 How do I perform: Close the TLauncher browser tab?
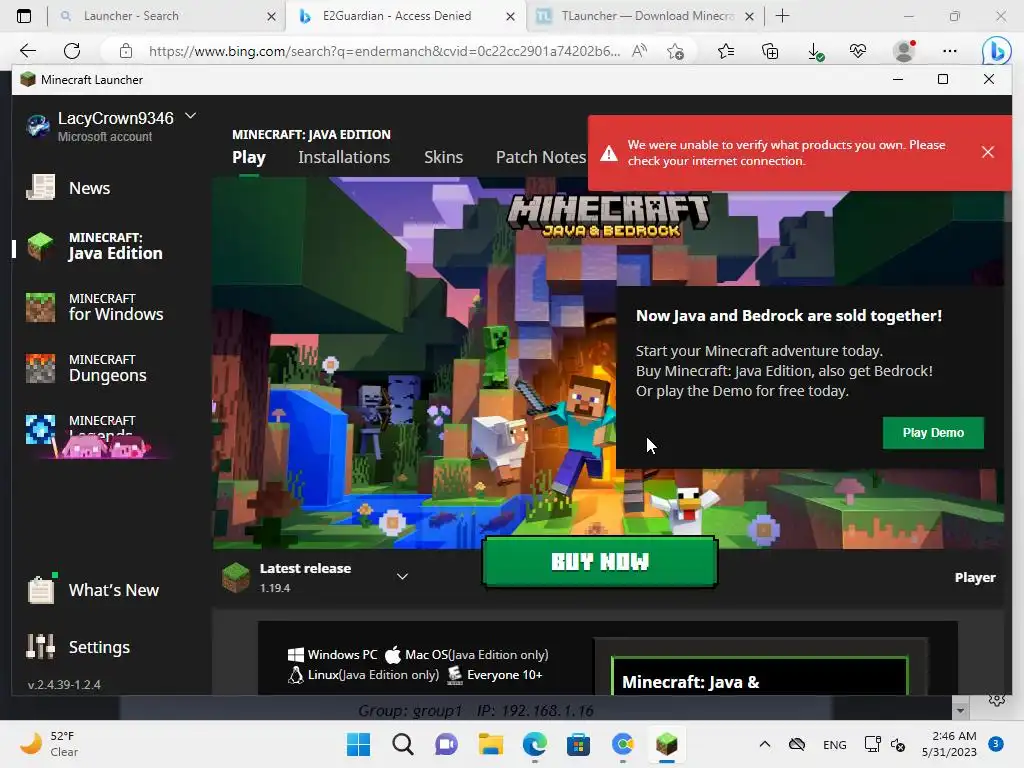750,16
